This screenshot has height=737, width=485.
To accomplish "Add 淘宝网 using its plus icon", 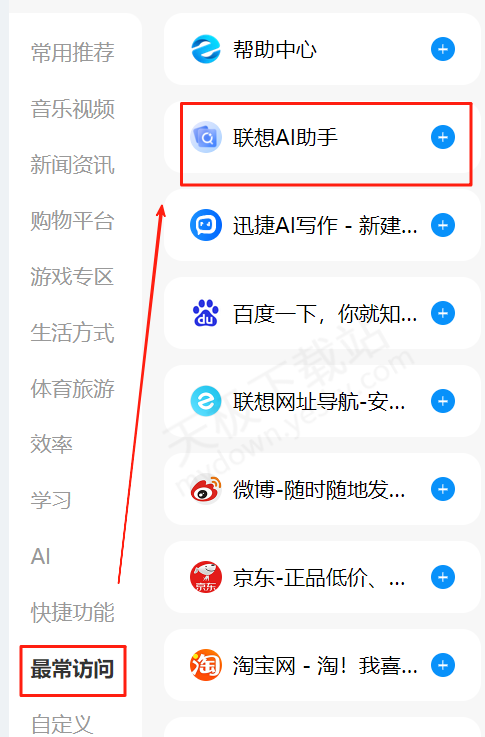I will pos(443,665).
